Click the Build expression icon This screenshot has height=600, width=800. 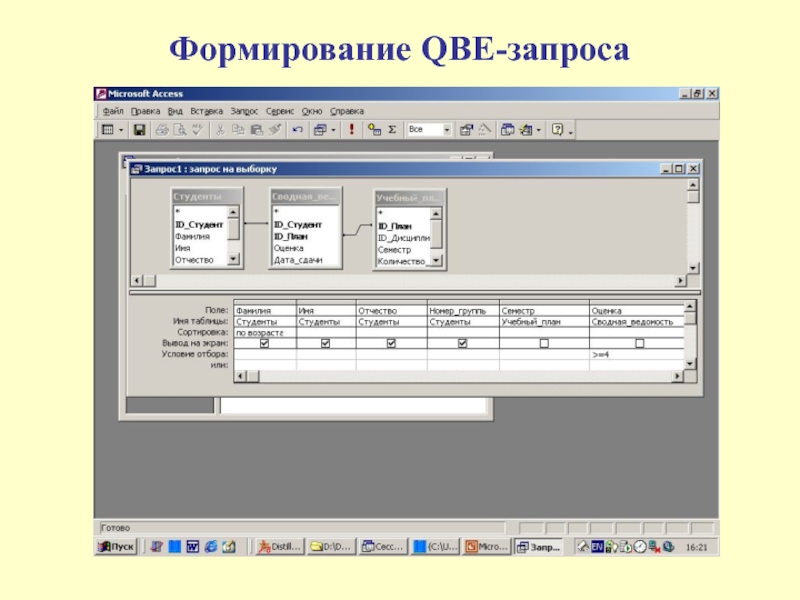coord(484,130)
